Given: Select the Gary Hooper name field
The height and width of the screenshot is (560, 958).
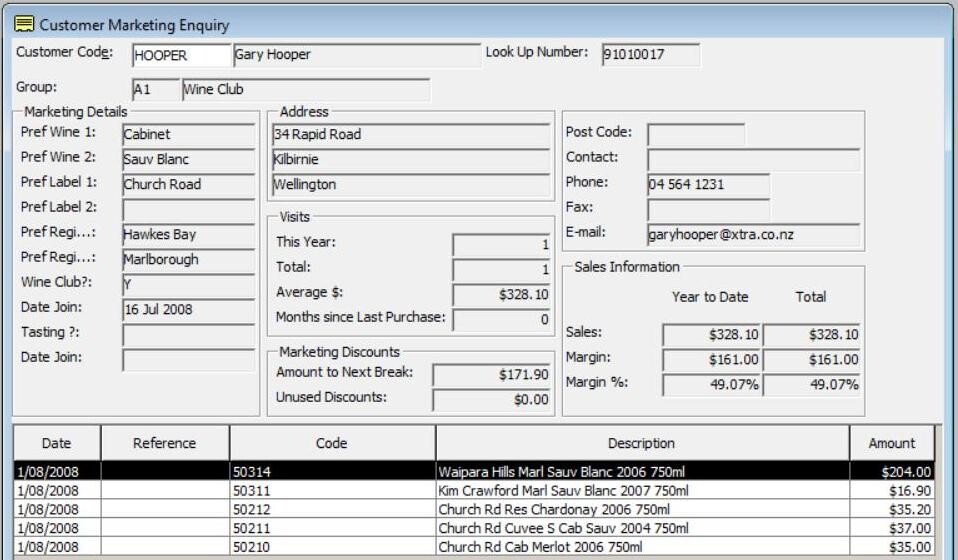Looking at the screenshot, I should [x=357, y=55].
